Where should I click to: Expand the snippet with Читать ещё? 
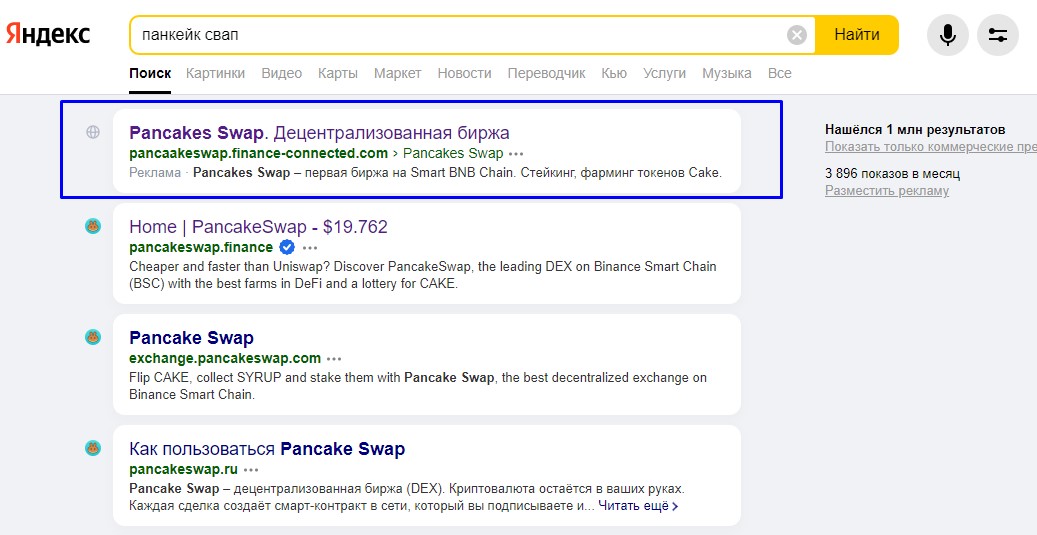point(639,506)
